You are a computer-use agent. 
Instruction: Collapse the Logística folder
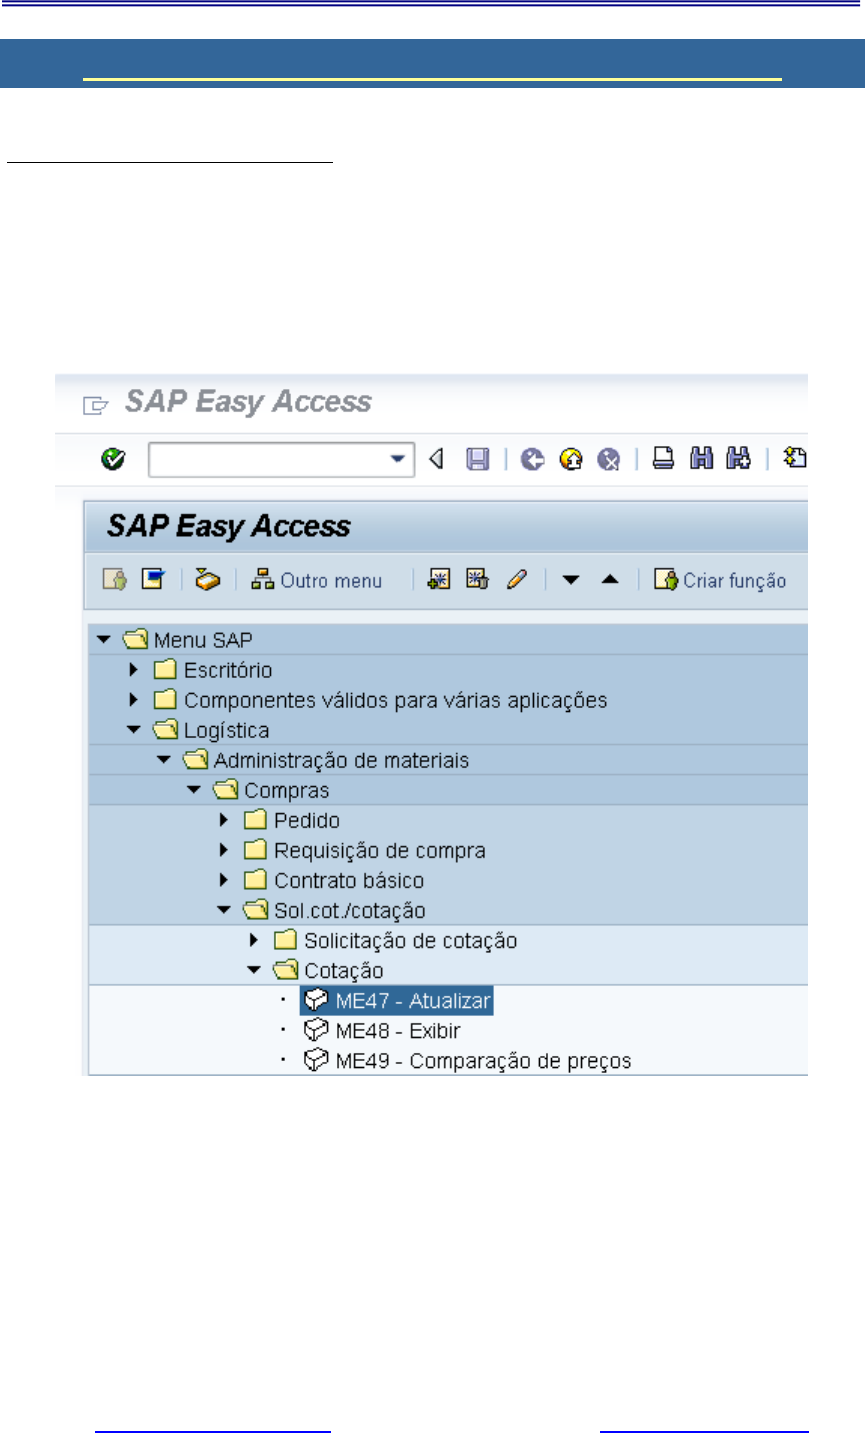pyautogui.click(x=134, y=730)
